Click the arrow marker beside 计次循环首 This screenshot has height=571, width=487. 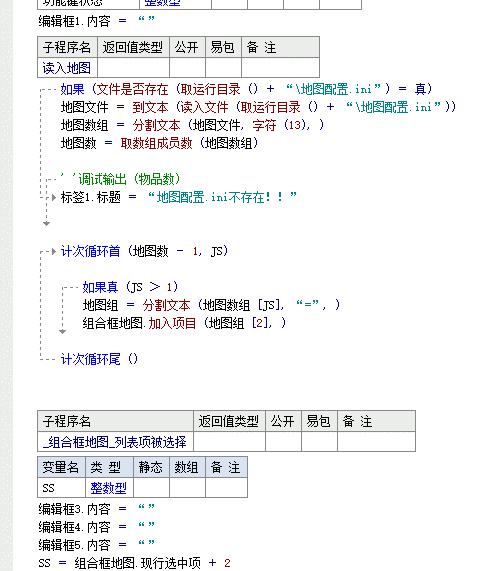[54, 251]
